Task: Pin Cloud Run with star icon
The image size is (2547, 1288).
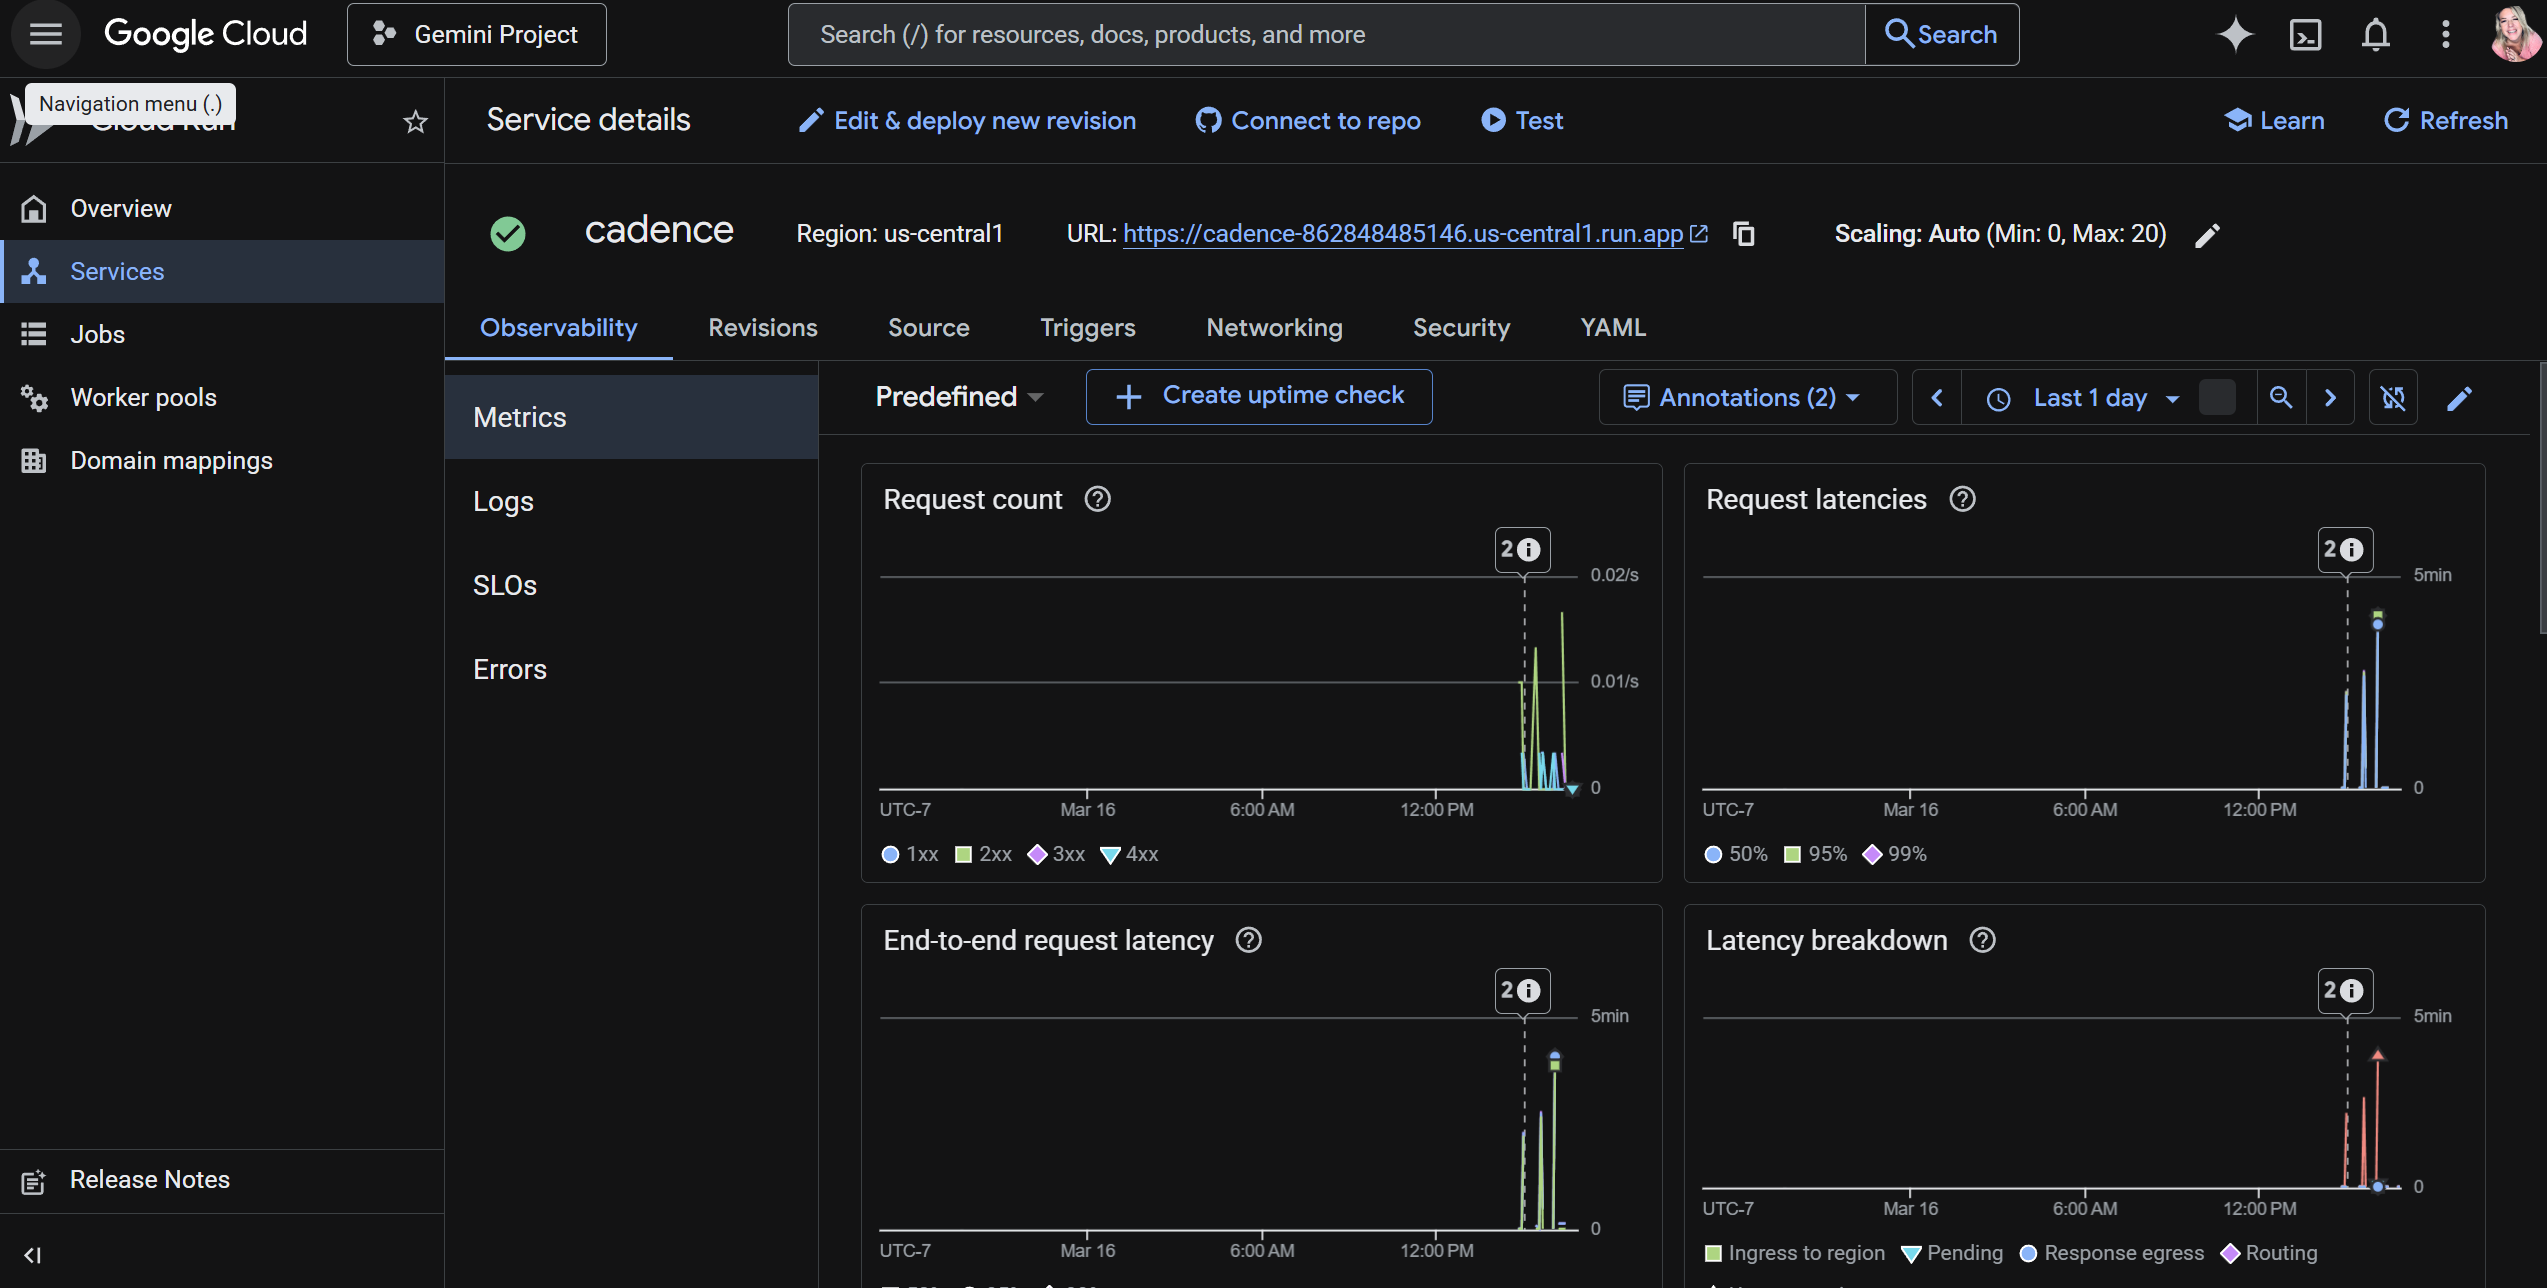Action: coord(415,122)
